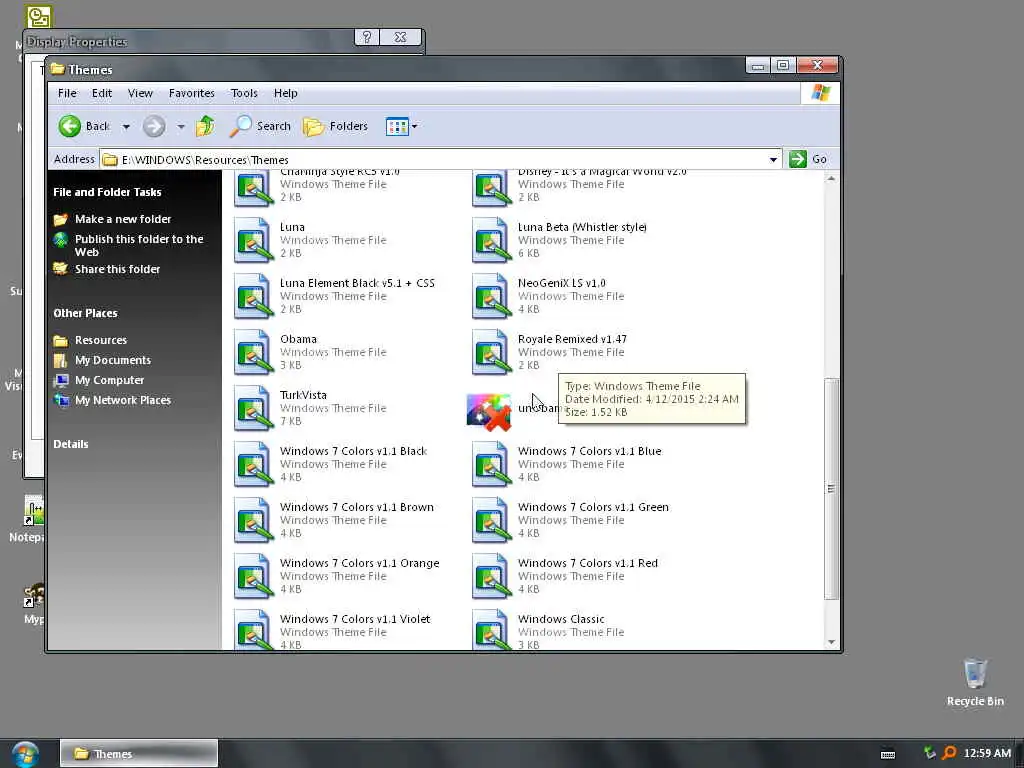Viewport: 1024px width, 768px height.
Task: Select Windows 7 Colors v1.1 Green icon
Action: (x=491, y=520)
